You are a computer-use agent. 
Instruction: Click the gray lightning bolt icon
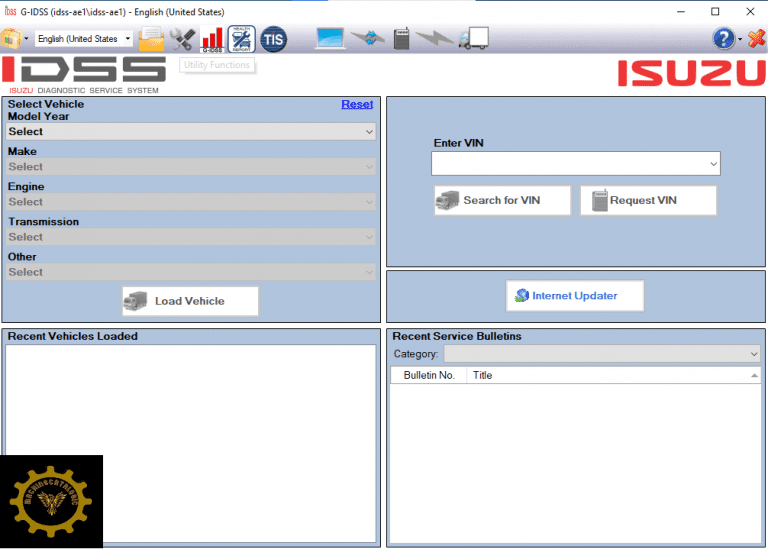[x=434, y=38]
